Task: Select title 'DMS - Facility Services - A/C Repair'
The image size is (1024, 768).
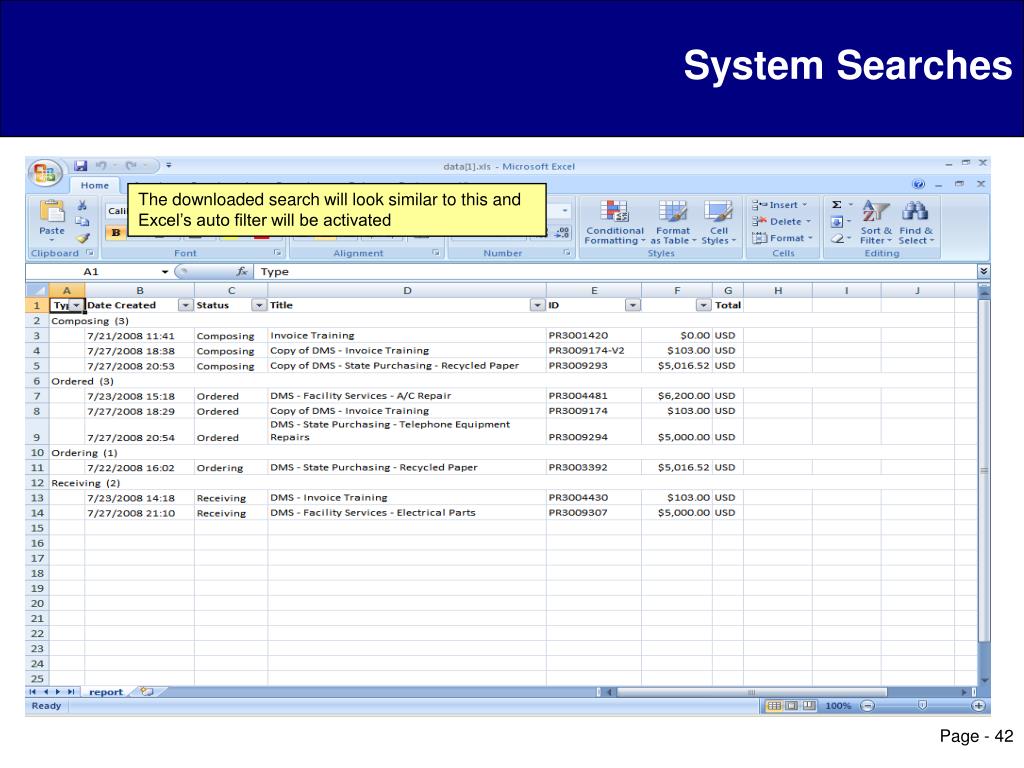Action: pyautogui.click(x=360, y=396)
